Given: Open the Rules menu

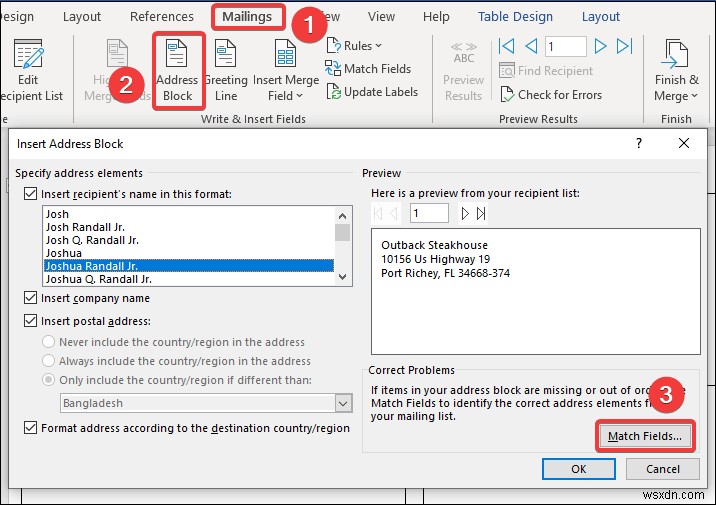Looking at the screenshot, I should tap(354, 46).
